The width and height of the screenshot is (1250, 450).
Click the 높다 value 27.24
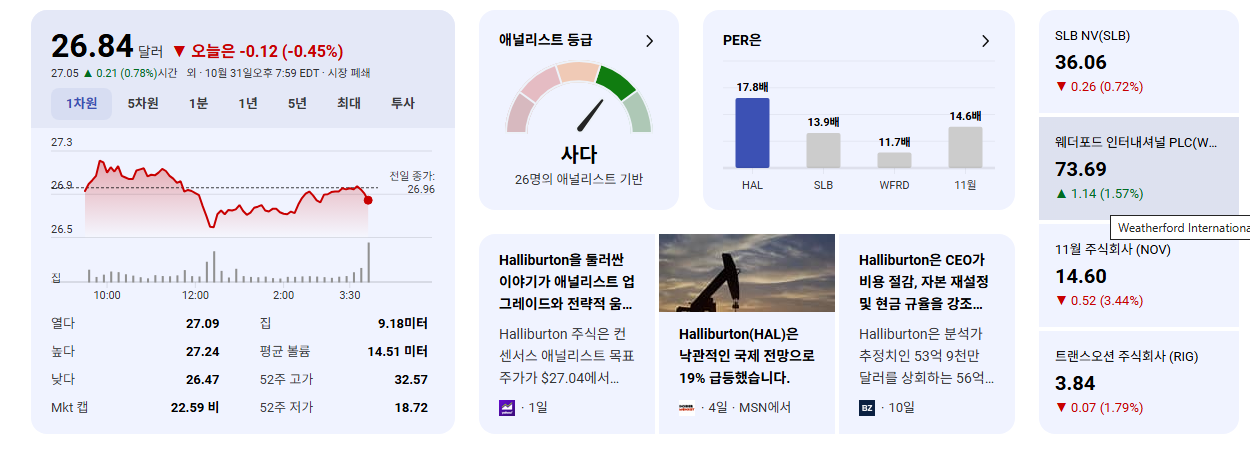(202, 351)
